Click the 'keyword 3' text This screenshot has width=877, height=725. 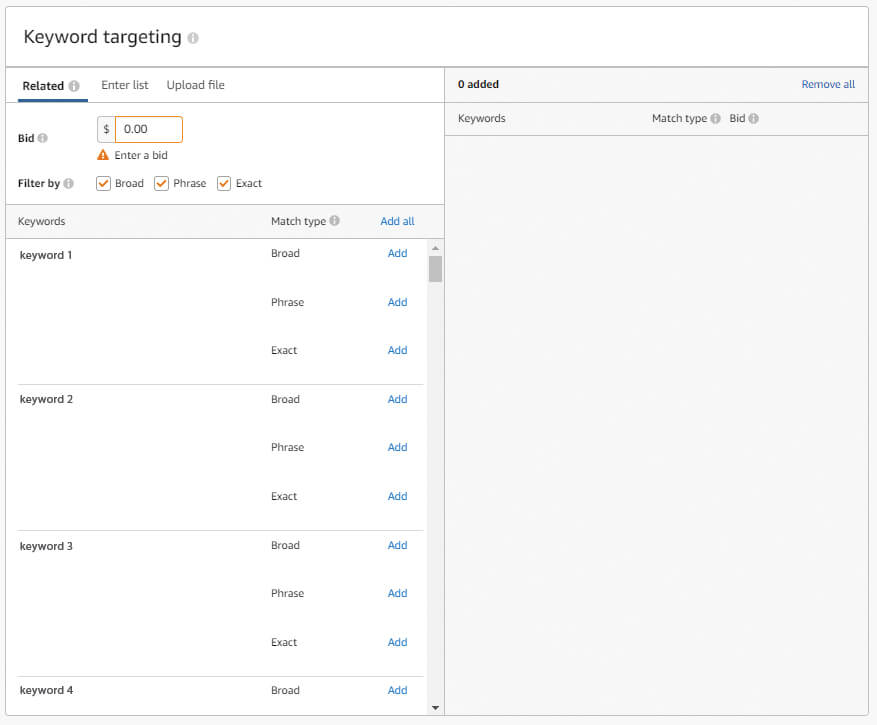[46, 546]
